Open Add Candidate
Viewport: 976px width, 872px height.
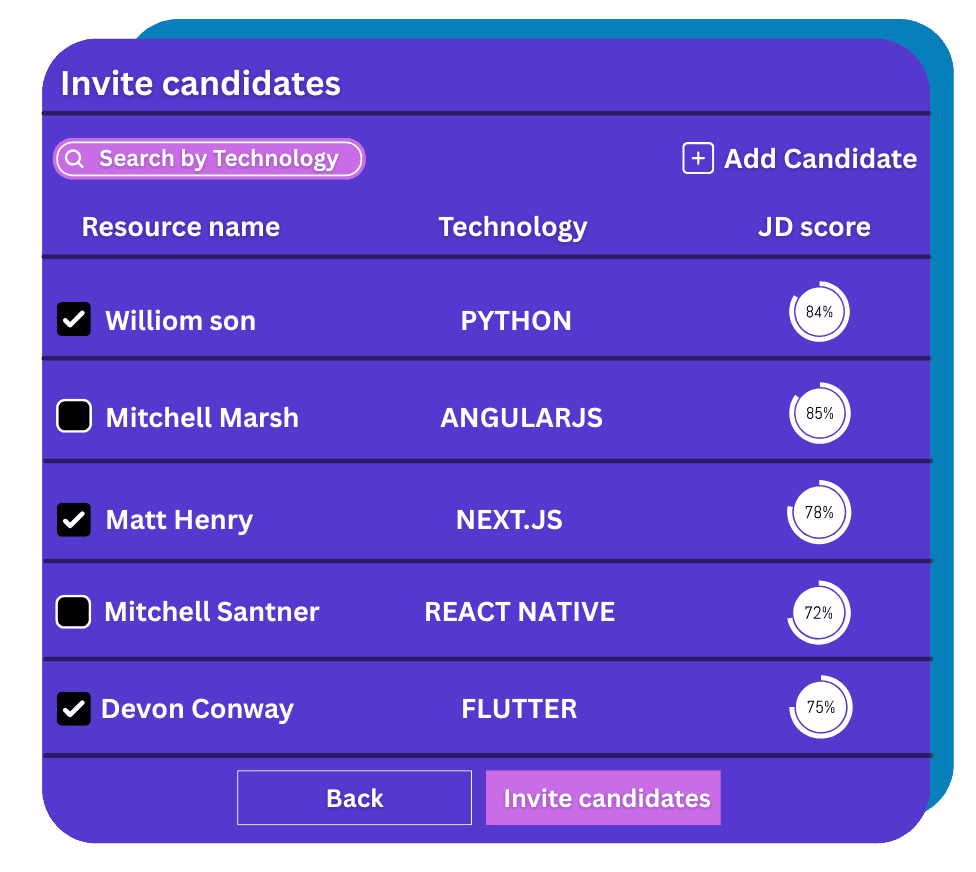820,158
